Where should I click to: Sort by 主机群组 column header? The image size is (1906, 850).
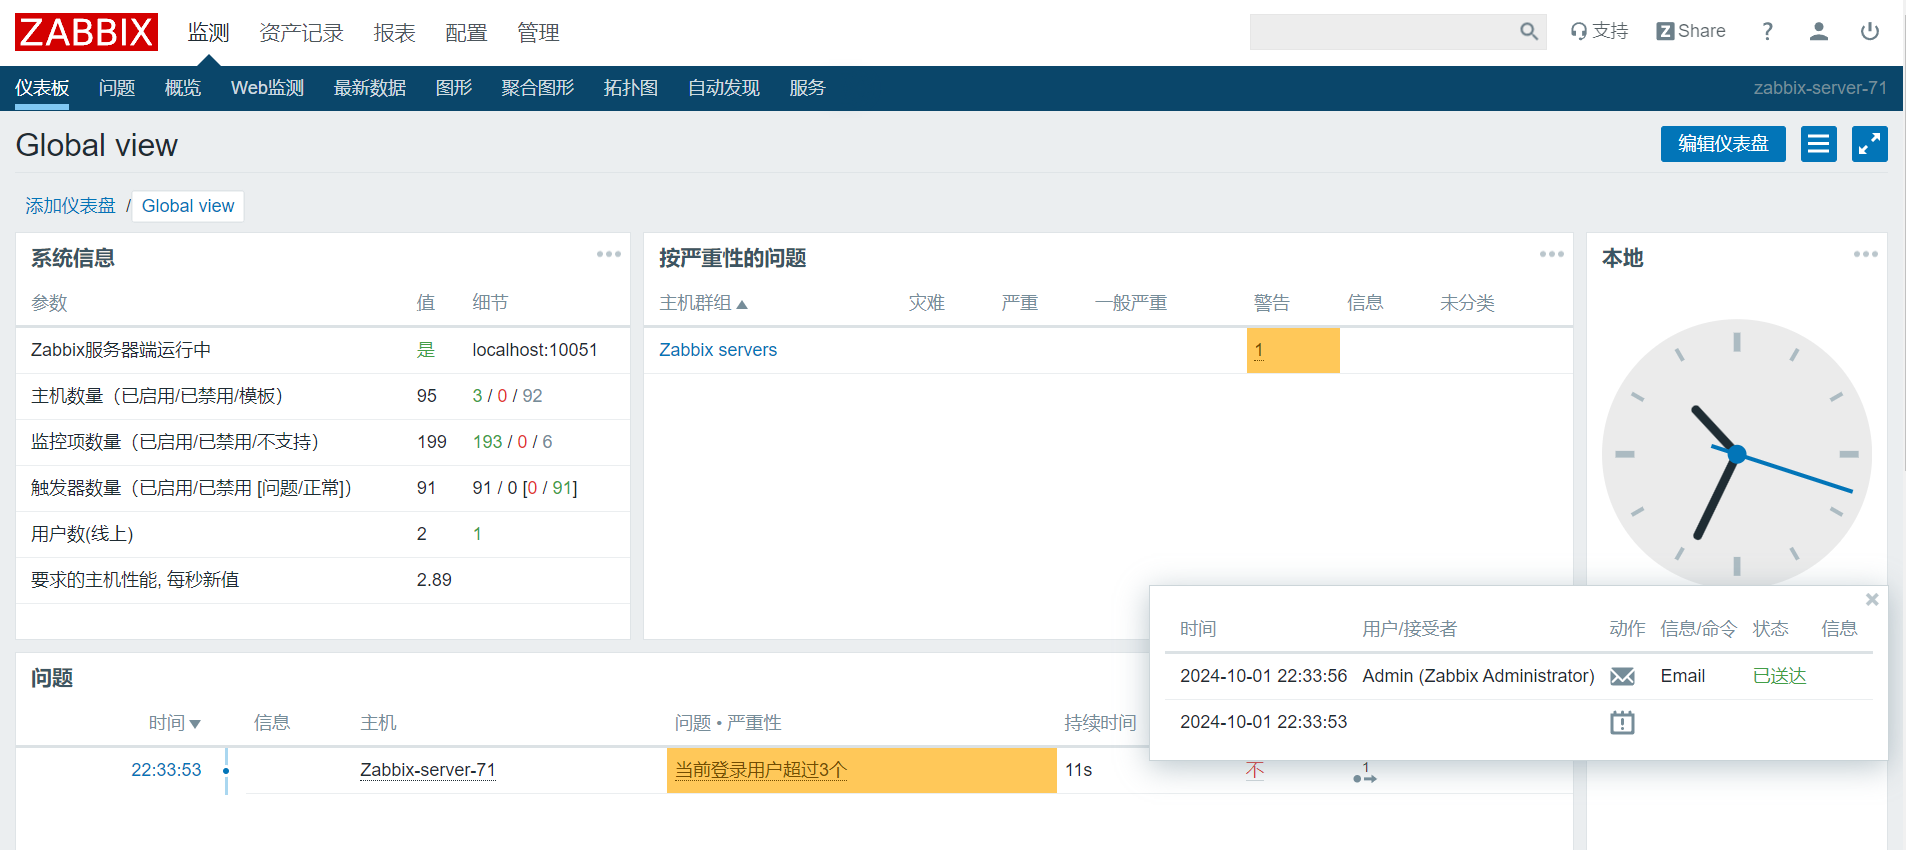(x=703, y=303)
